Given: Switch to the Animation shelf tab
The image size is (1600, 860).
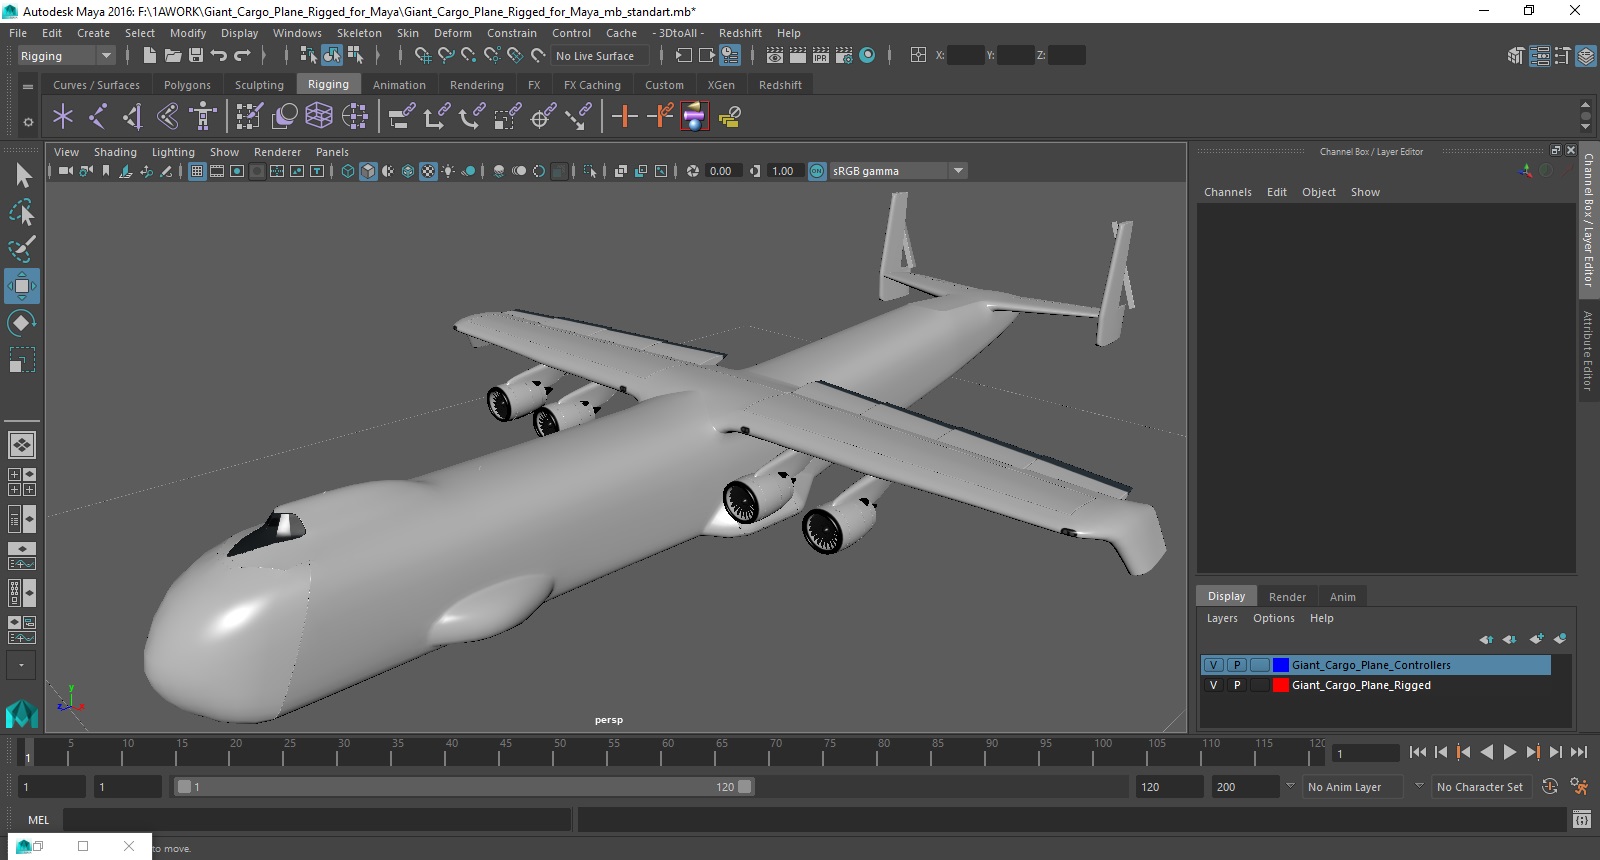Looking at the screenshot, I should click(x=399, y=85).
